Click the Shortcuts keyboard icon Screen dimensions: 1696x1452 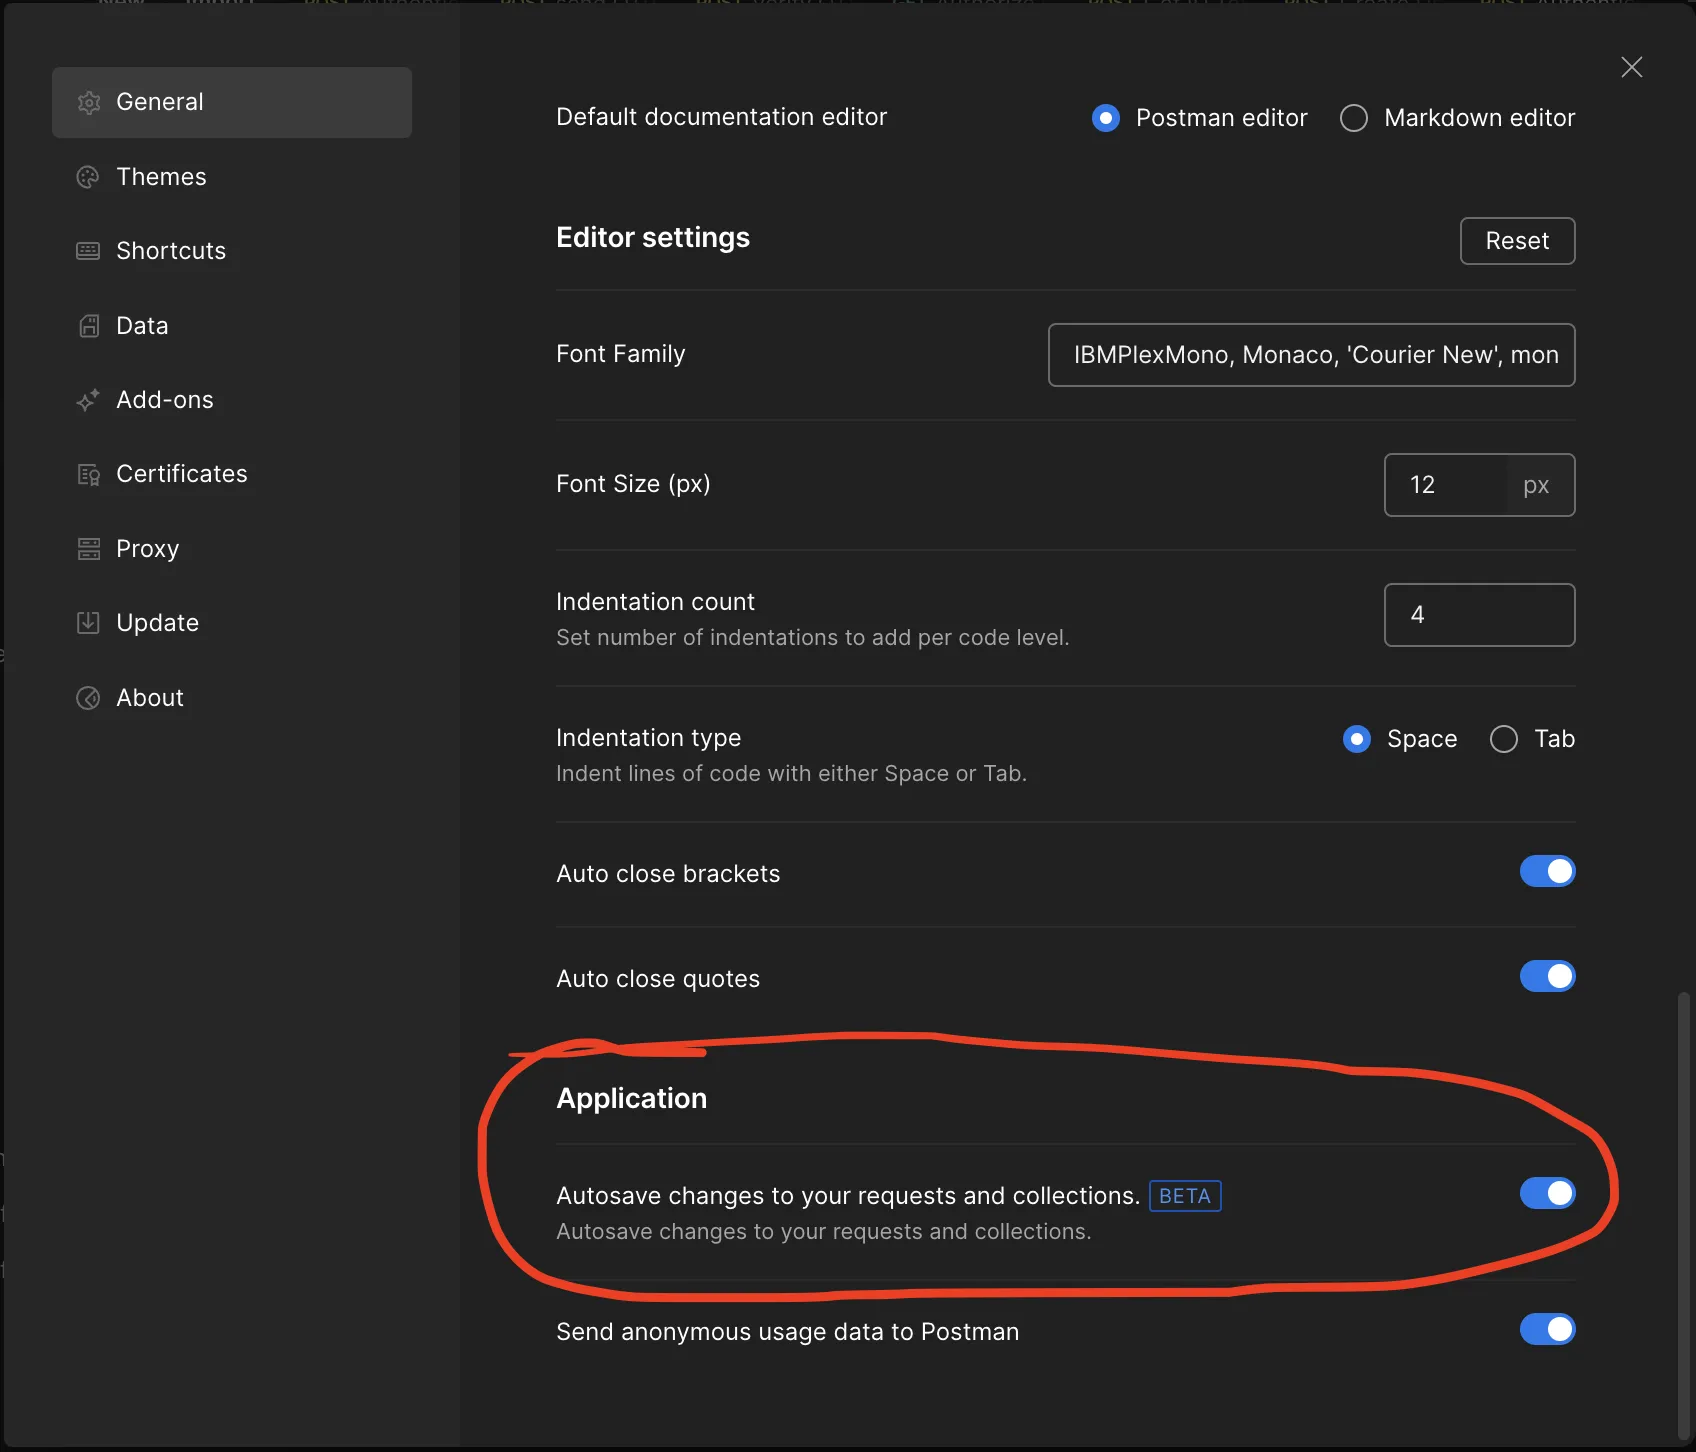pyautogui.click(x=89, y=251)
